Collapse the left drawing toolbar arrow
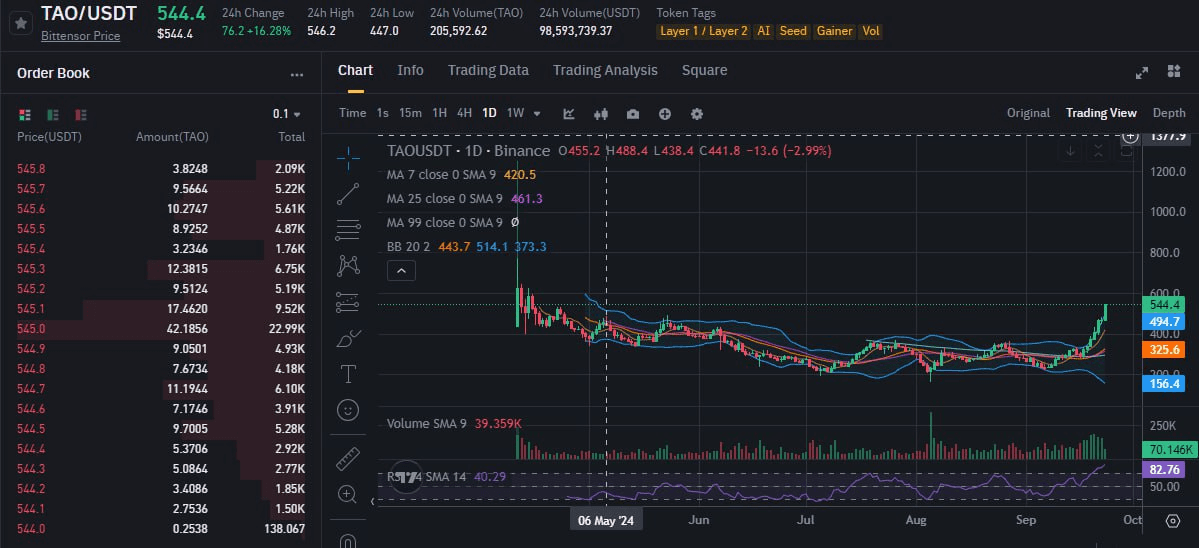 (373, 501)
